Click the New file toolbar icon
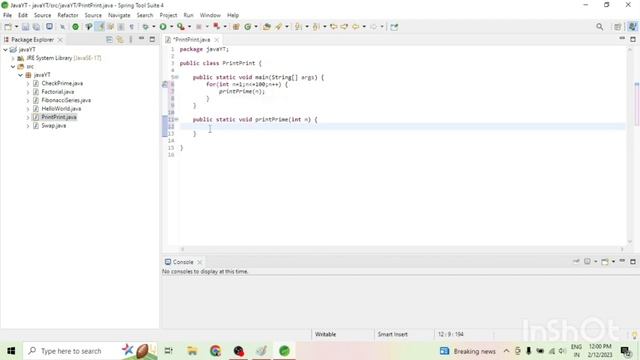This screenshot has height=360, width=640. pos(8,27)
